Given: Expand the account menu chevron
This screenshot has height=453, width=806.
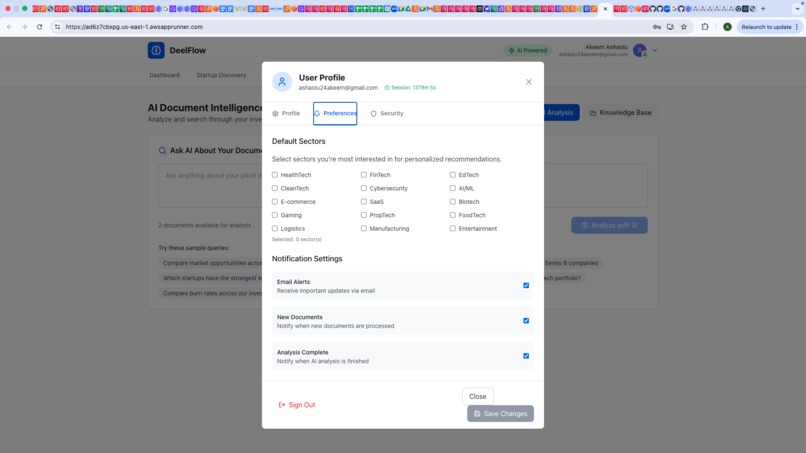Looking at the screenshot, I should [x=655, y=50].
